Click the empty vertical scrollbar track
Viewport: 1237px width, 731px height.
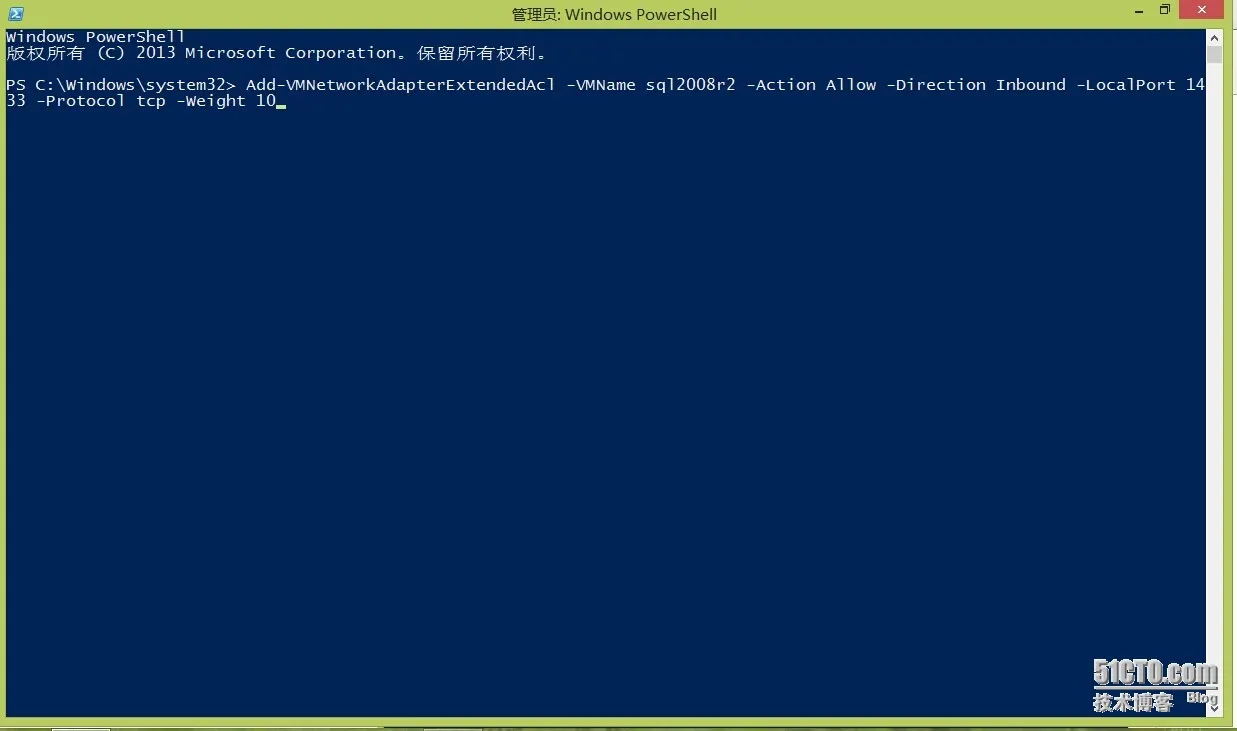(1215, 380)
